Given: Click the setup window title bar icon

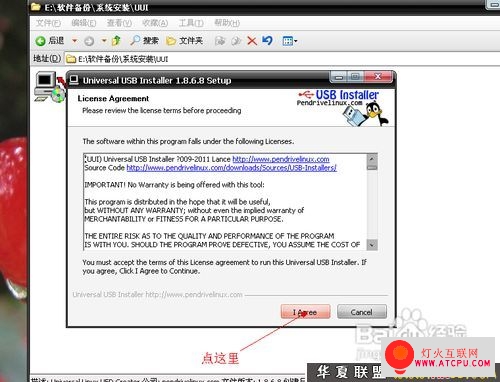Looking at the screenshot, I should [x=74, y=80].
